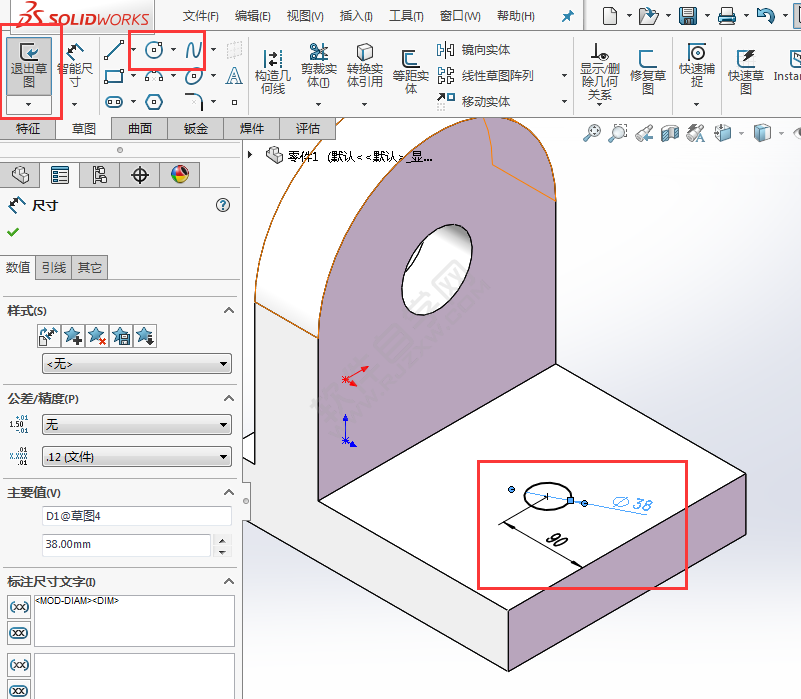Open the dimension style dropdown

(136, 364)
